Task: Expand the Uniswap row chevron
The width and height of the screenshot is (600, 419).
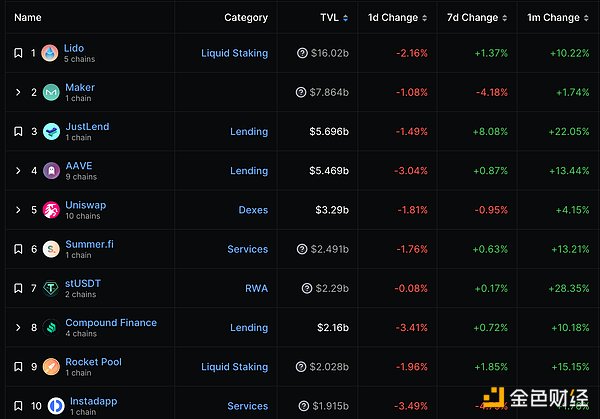Action: pos(18,210)
